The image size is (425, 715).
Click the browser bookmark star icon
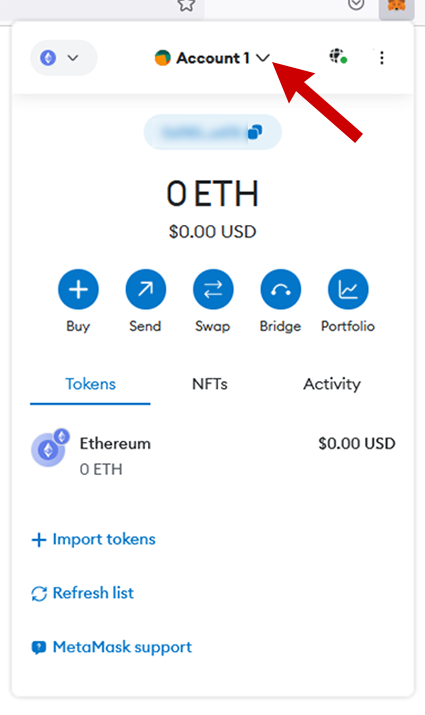186,5
